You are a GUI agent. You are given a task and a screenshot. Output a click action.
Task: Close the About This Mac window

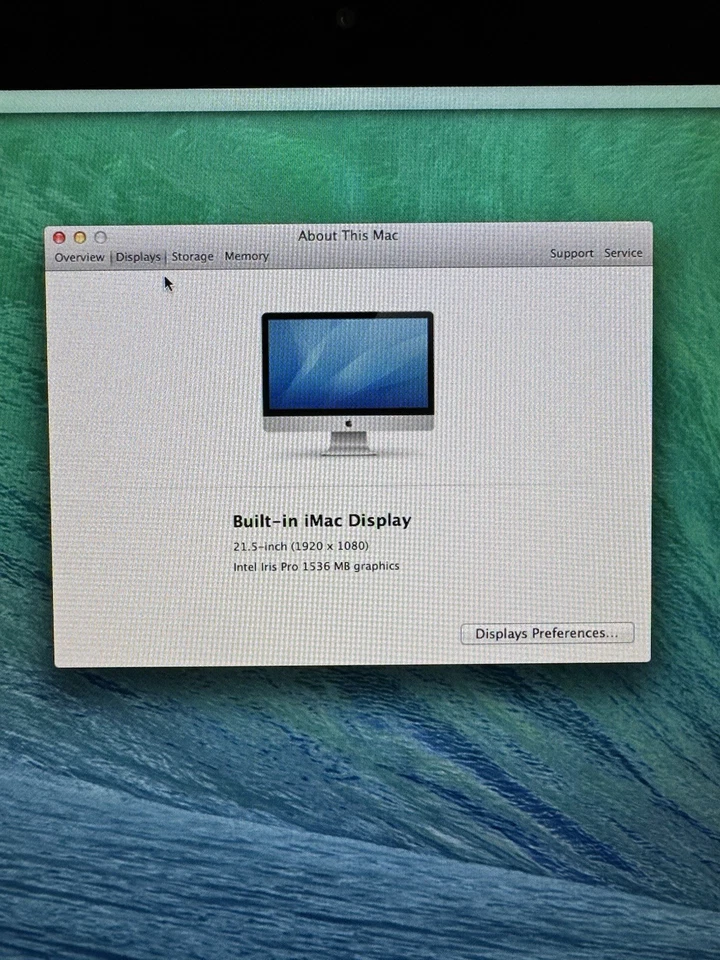(59, 238)
